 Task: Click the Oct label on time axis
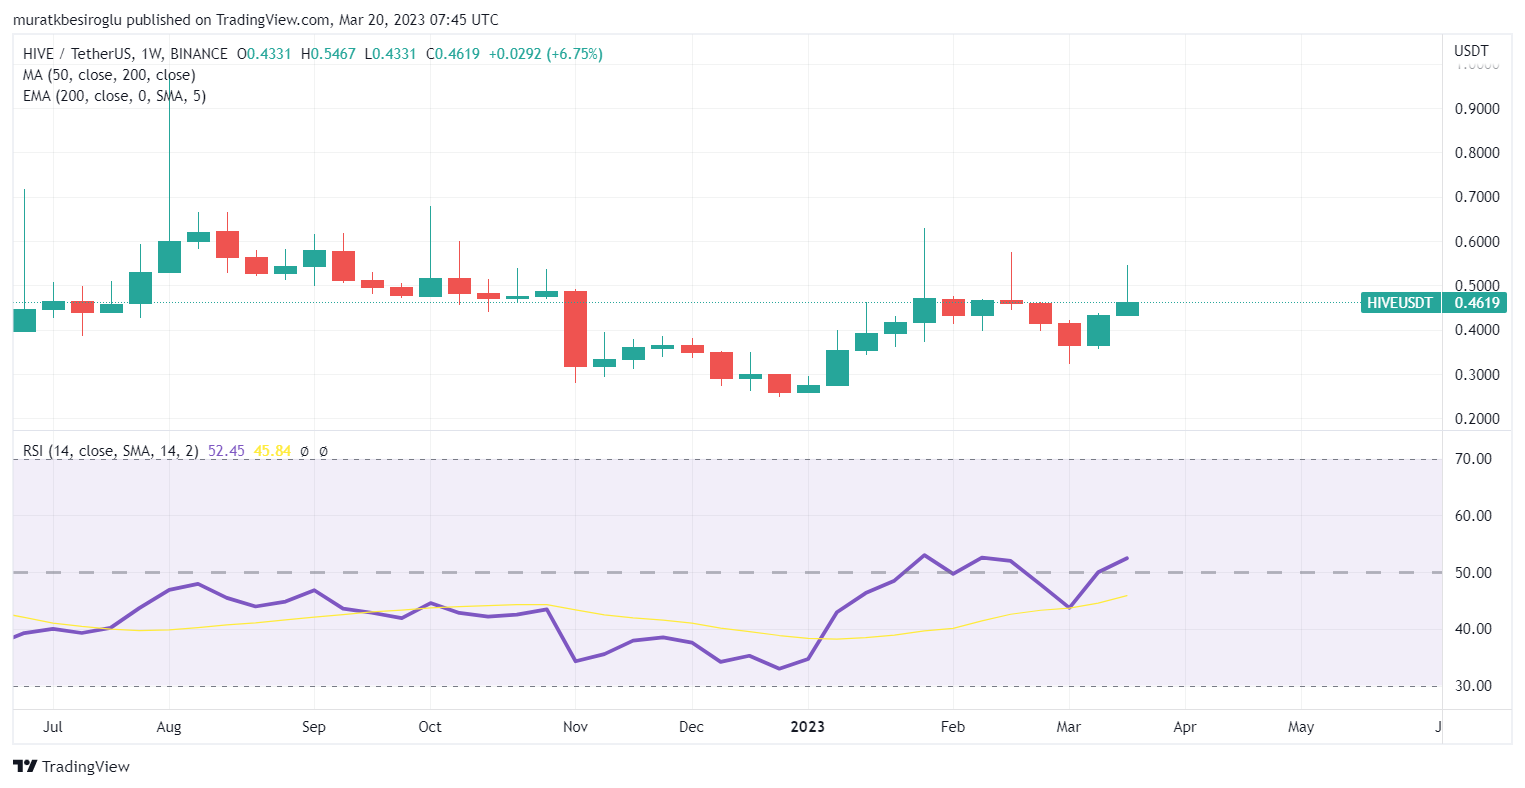point(430,727)
